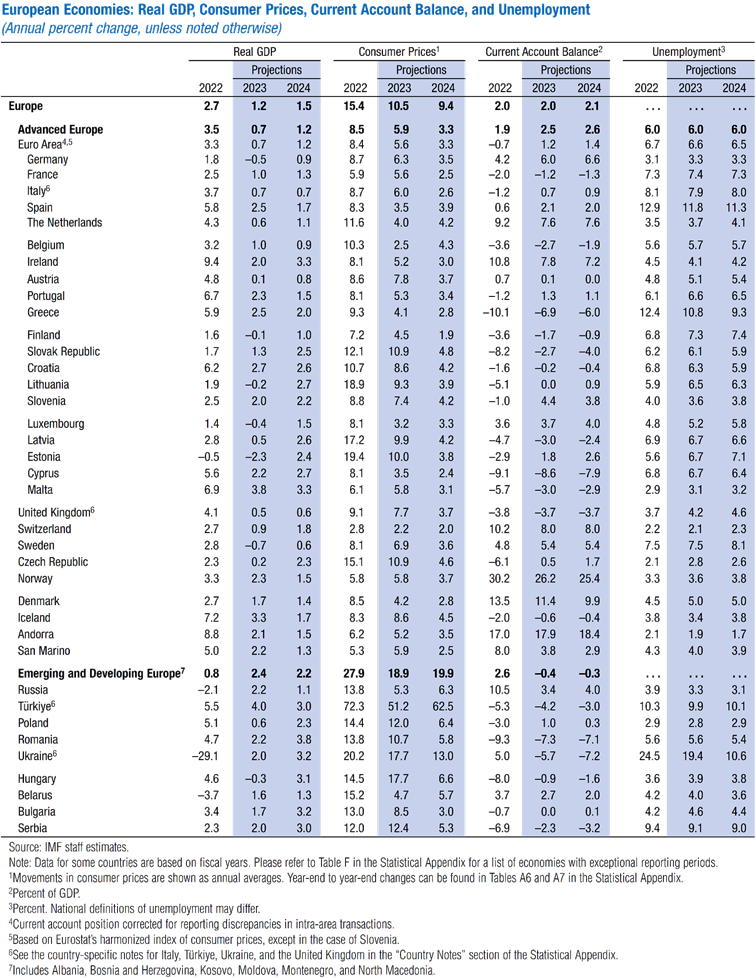
Task: Click Greece's 2022 current account value -10.1
Action: [x=495, y=312]
